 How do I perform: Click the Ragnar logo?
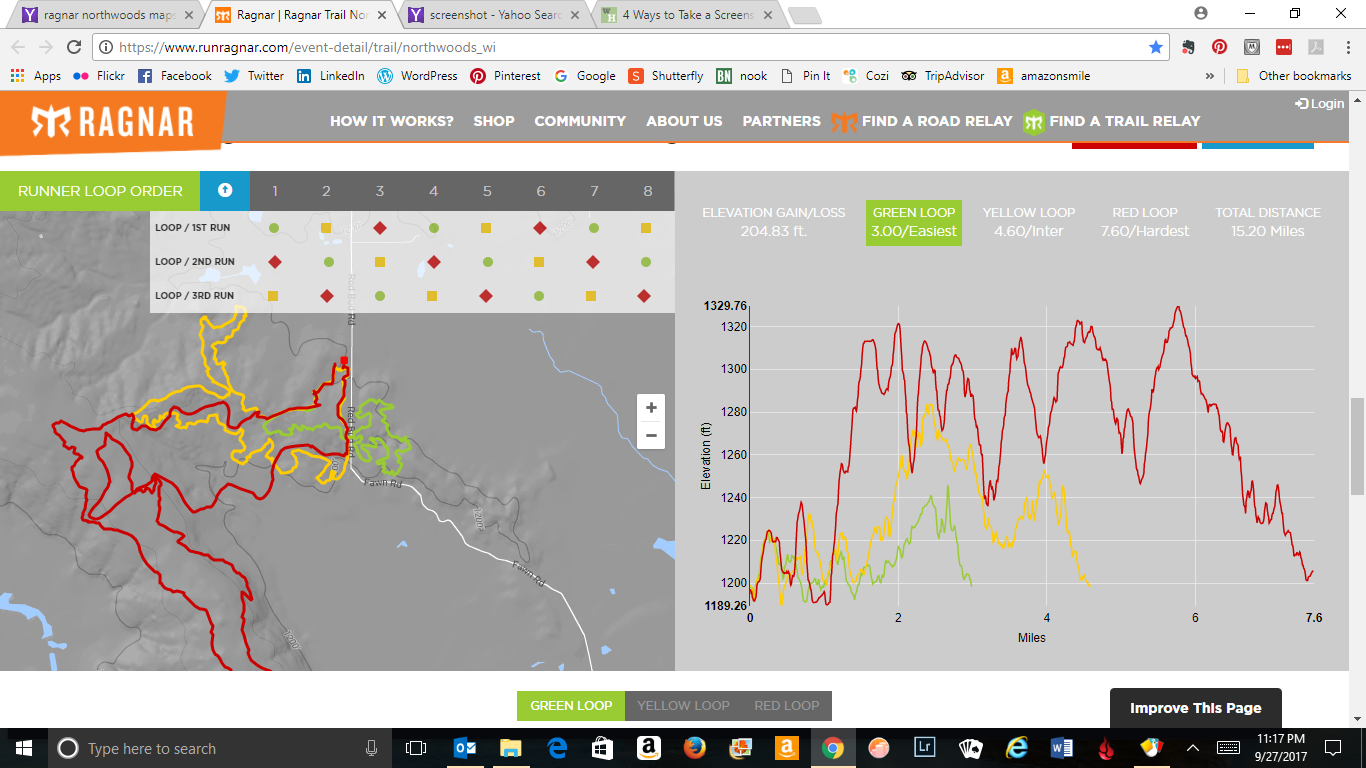(x=112, y=121)
